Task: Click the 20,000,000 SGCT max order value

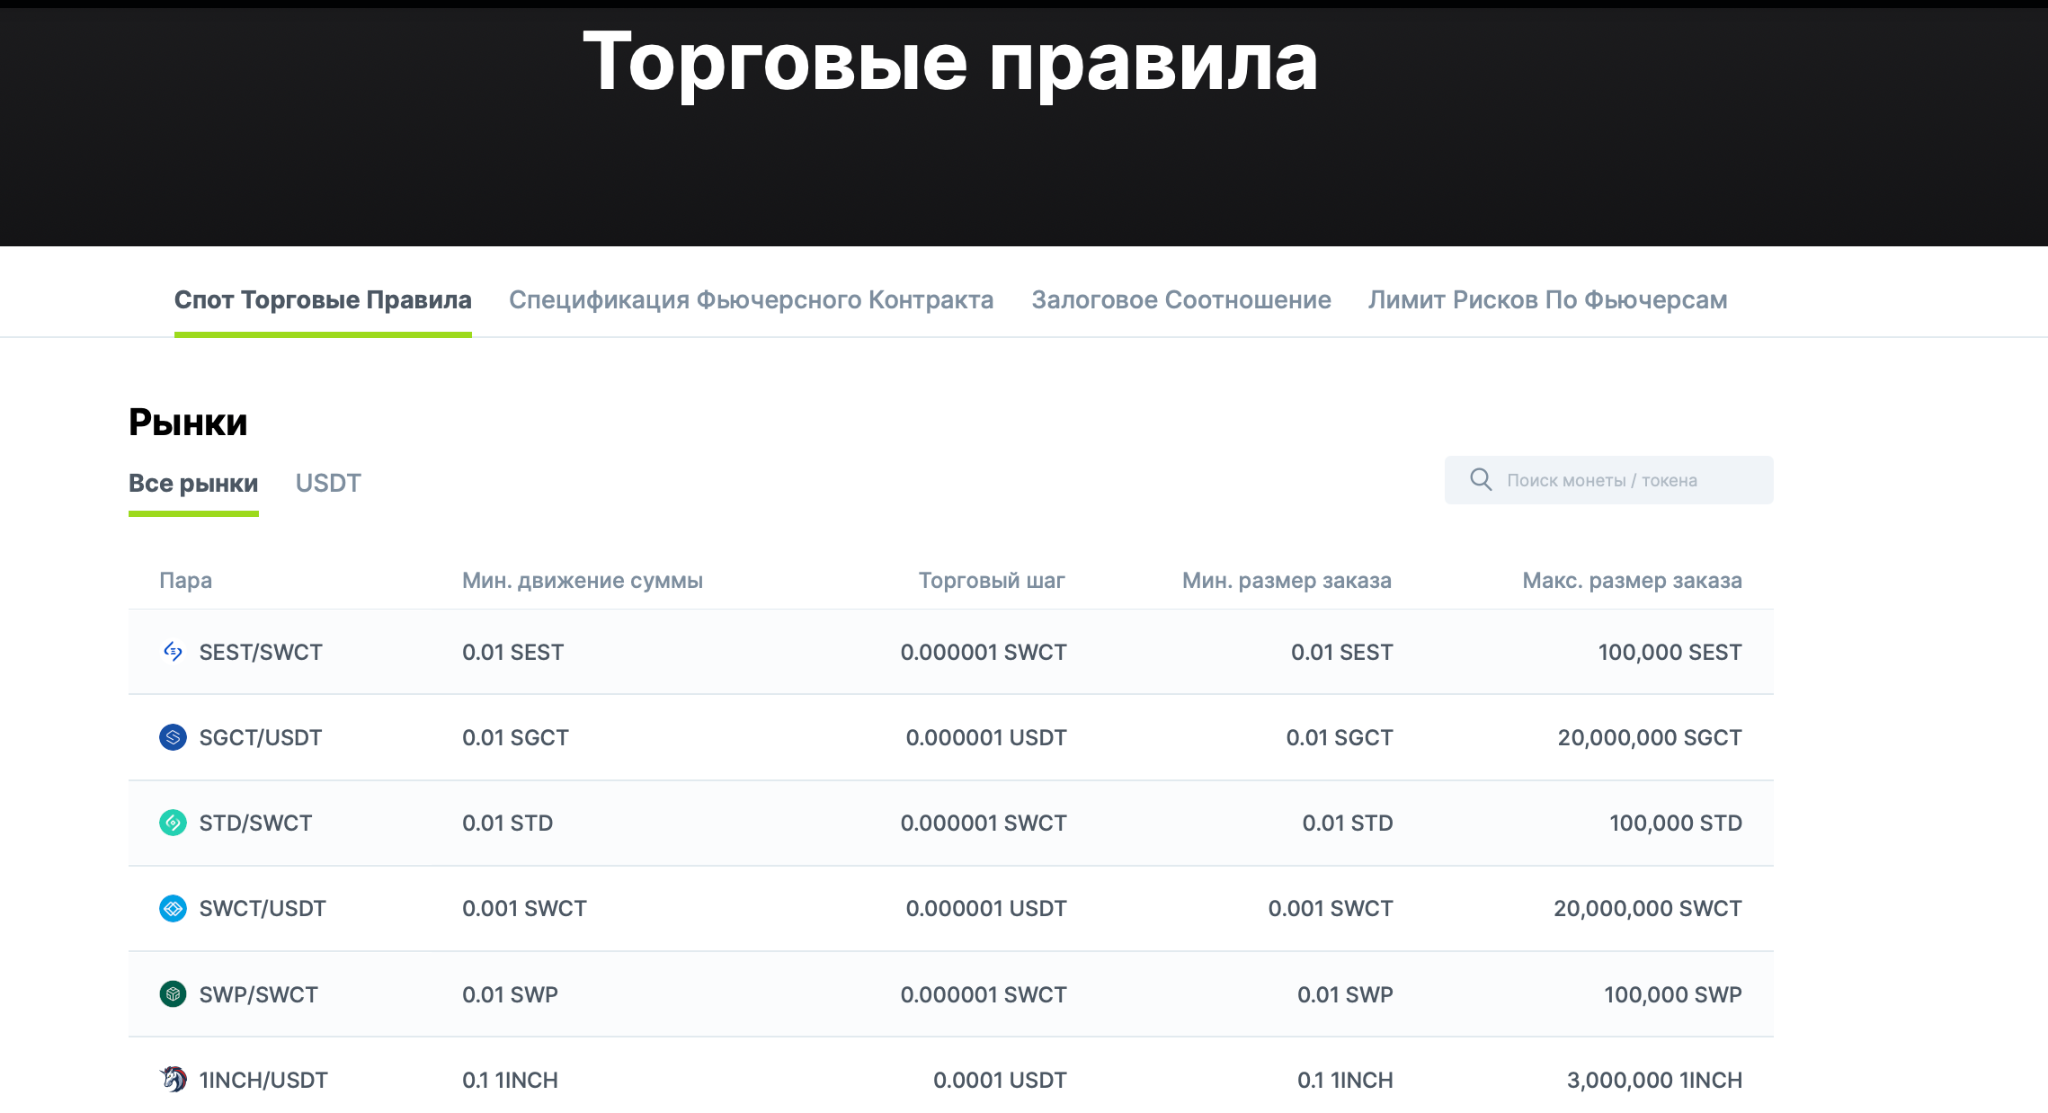Action: pos(1650,738)
